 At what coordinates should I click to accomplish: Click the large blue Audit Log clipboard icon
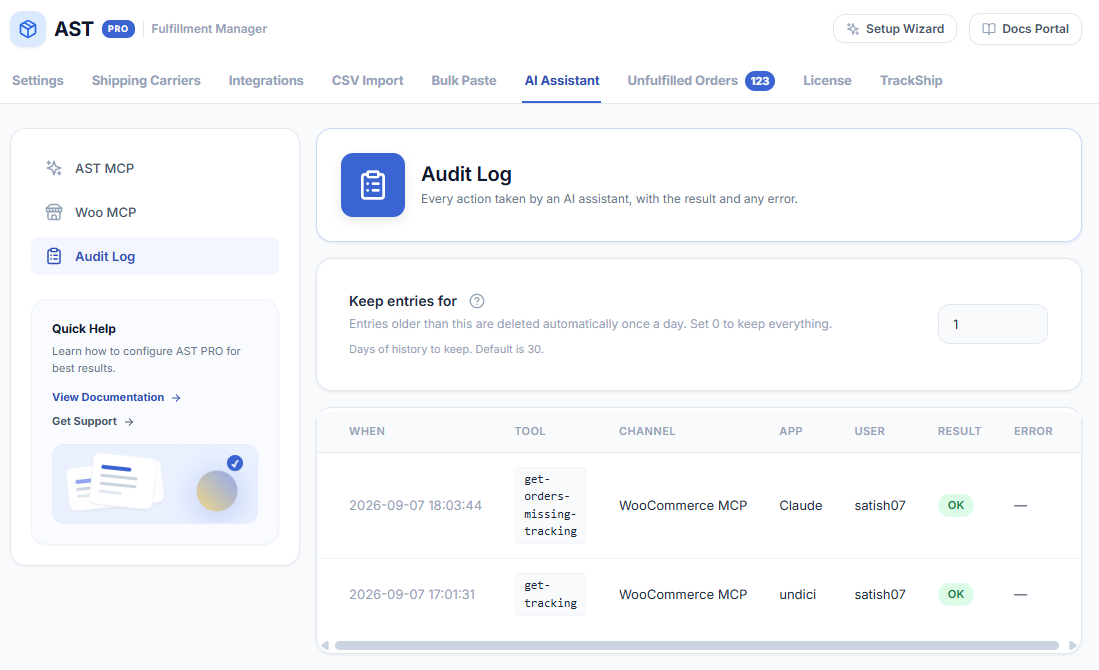tap(373, 185)
